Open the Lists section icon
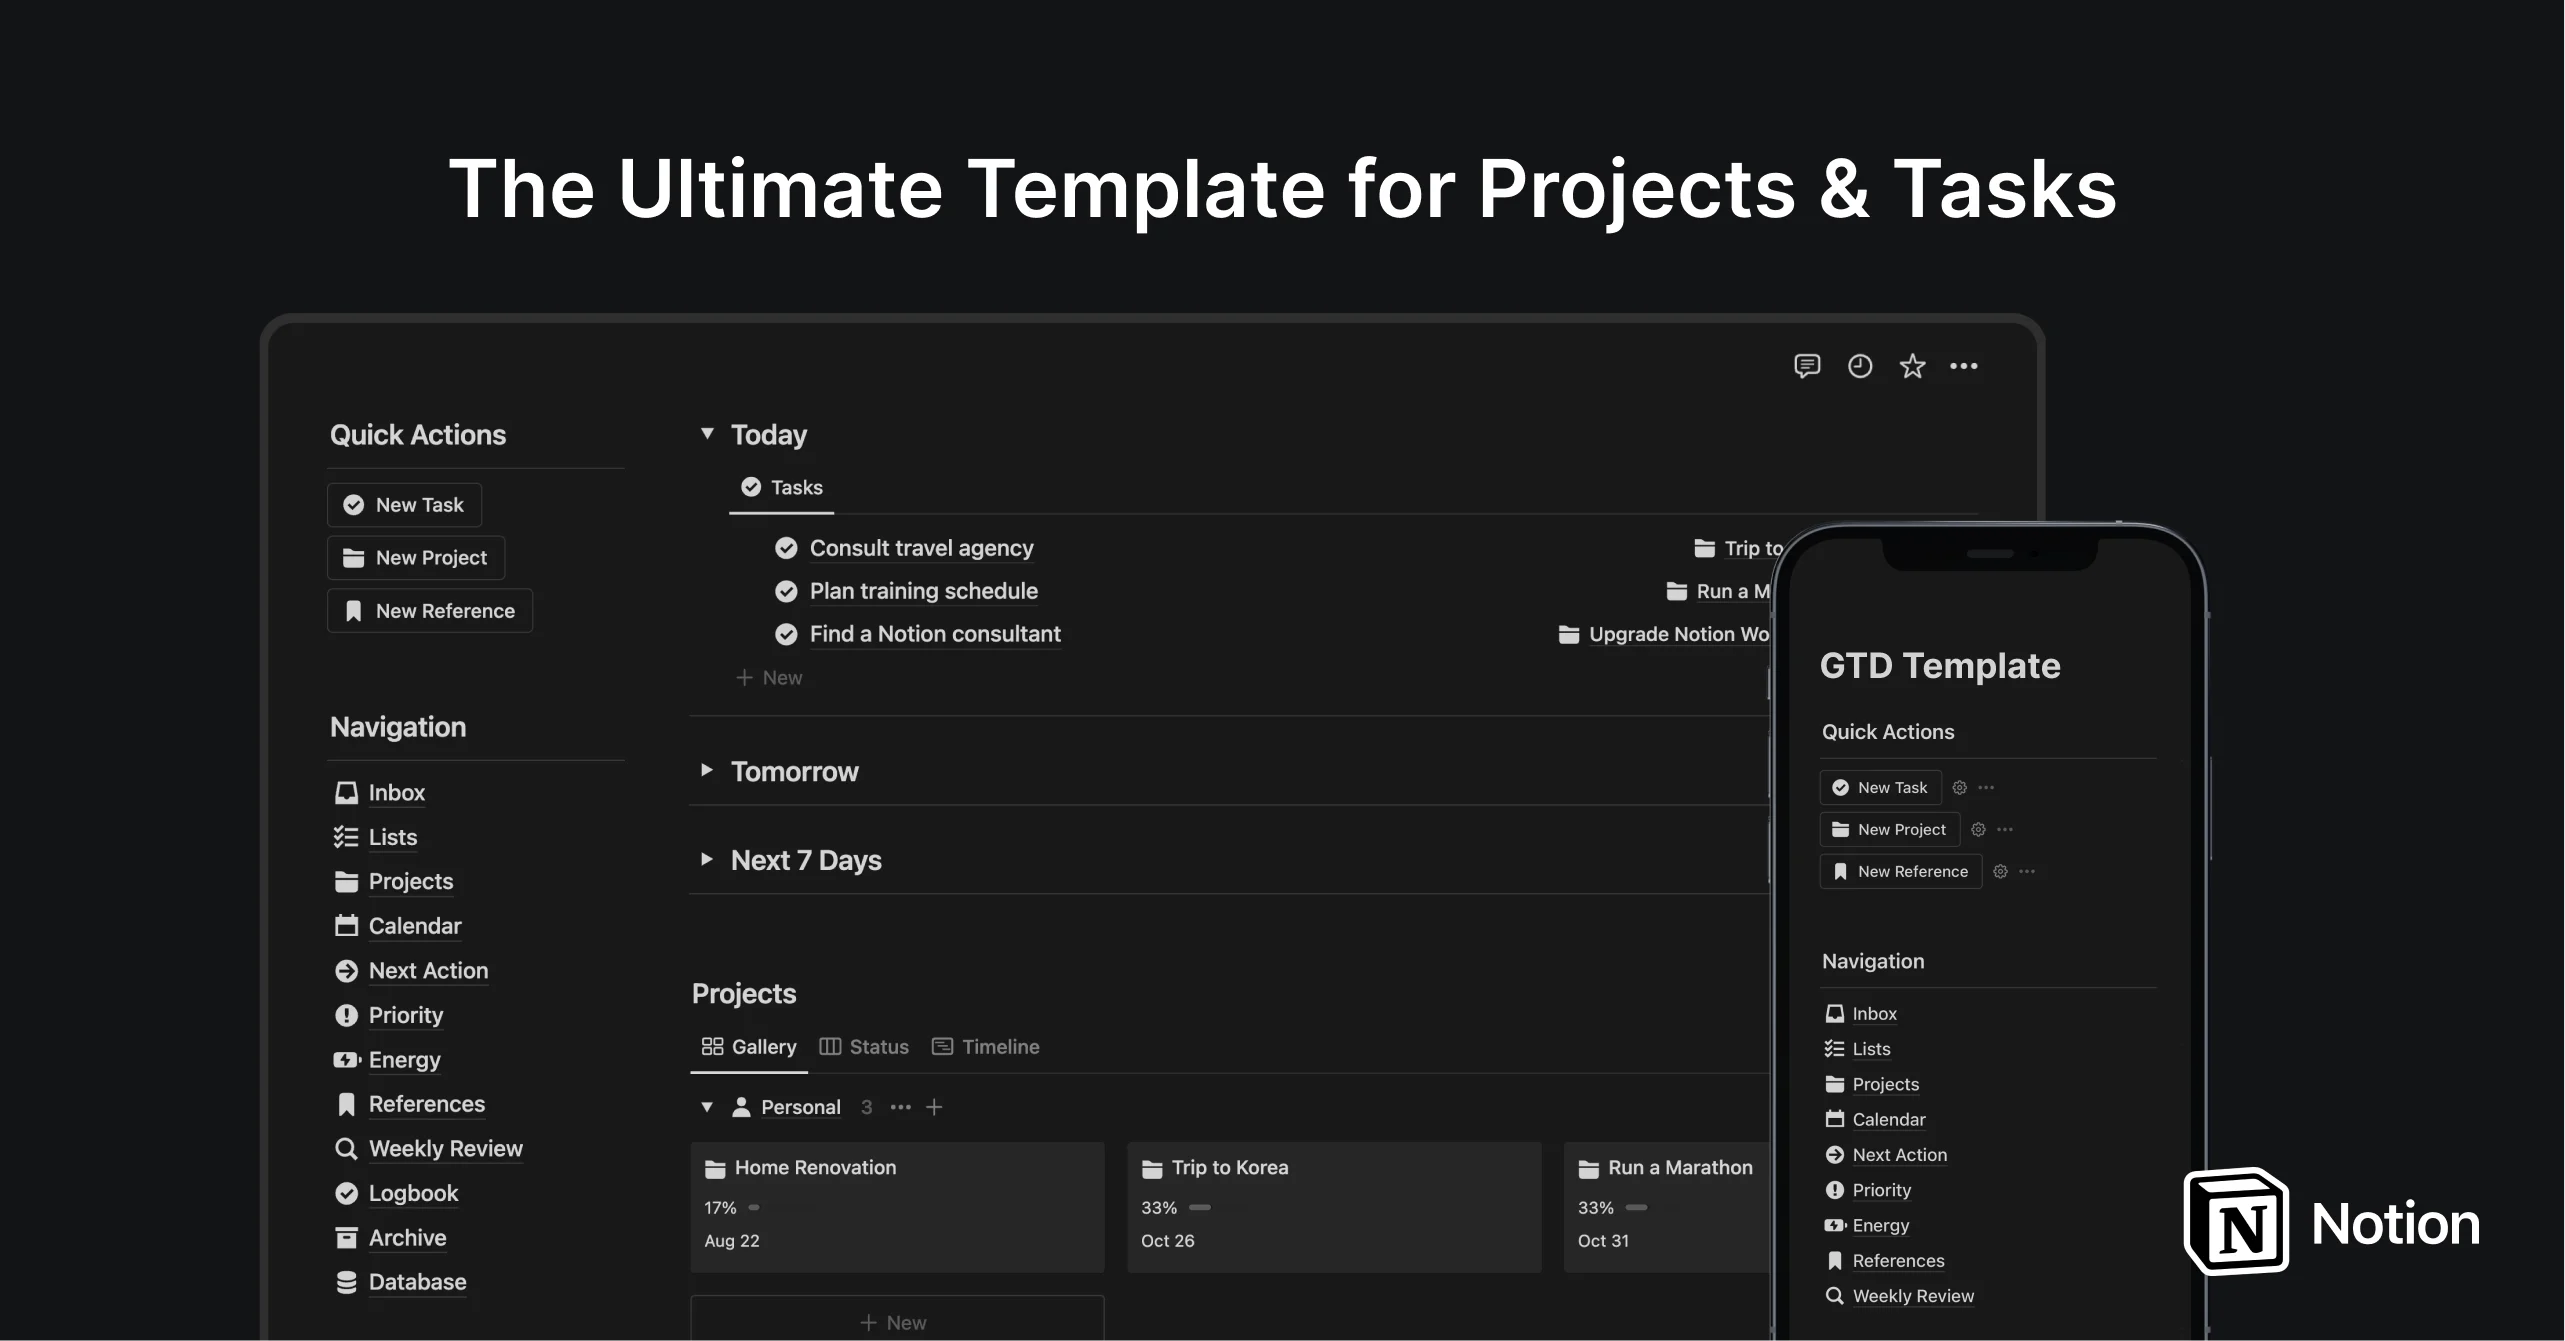This screenshot has width=2565, height=1341. (x=344, y=837)
